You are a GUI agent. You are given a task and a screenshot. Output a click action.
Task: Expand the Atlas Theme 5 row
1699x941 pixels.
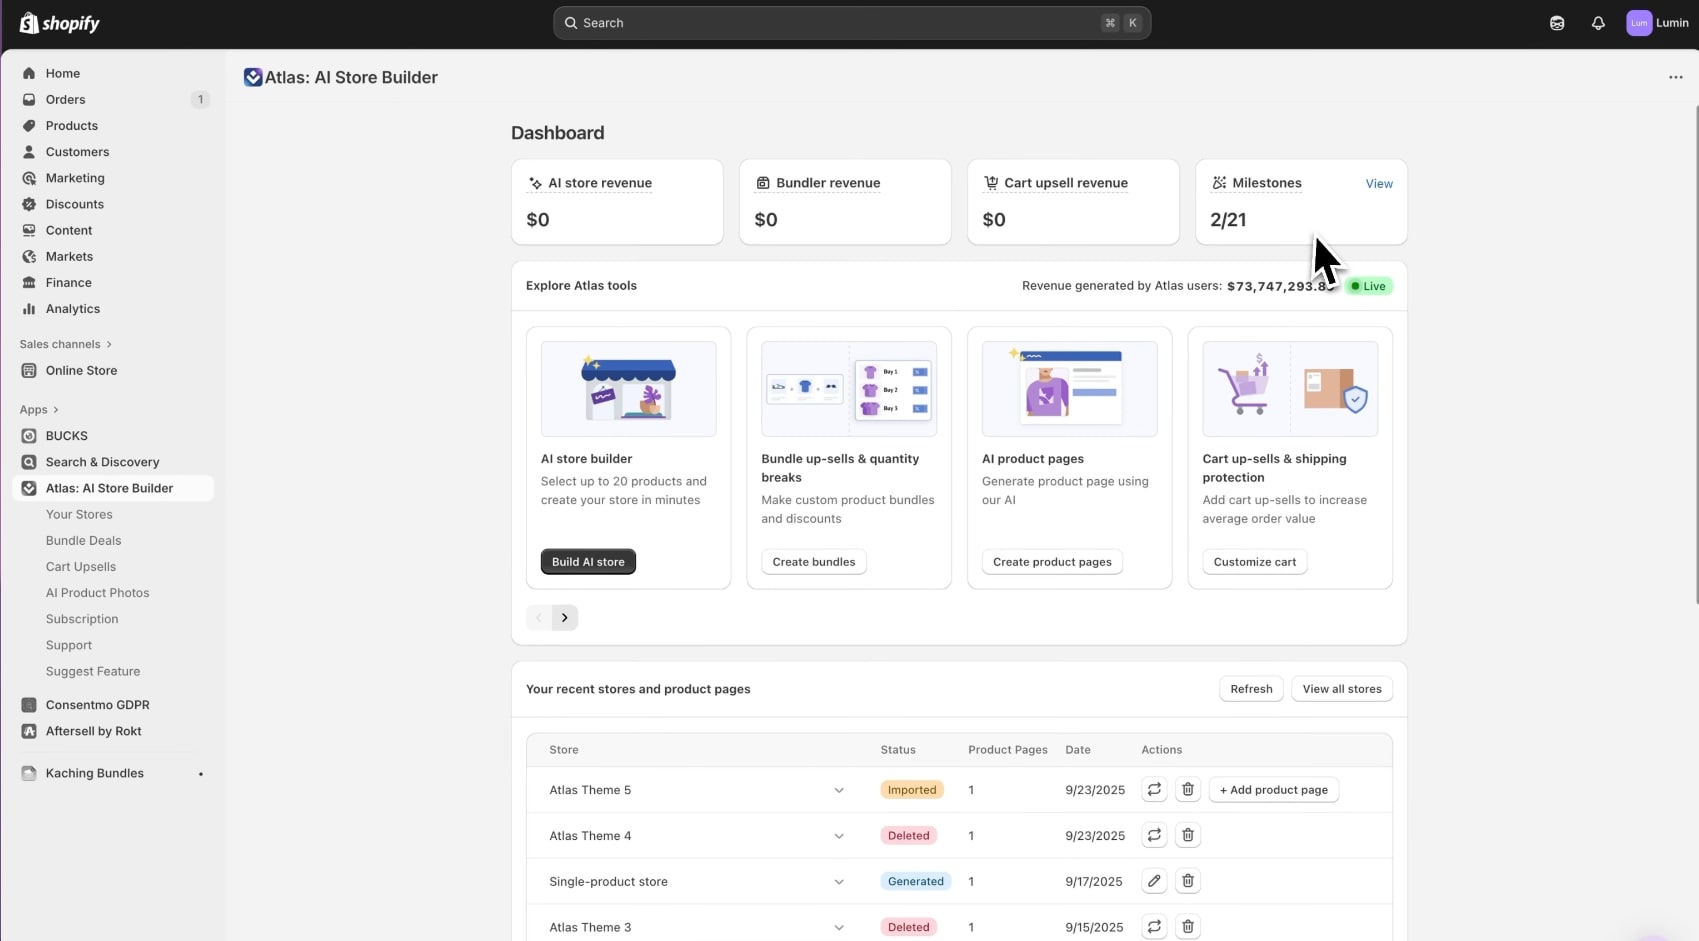click(x=839, y=790)
